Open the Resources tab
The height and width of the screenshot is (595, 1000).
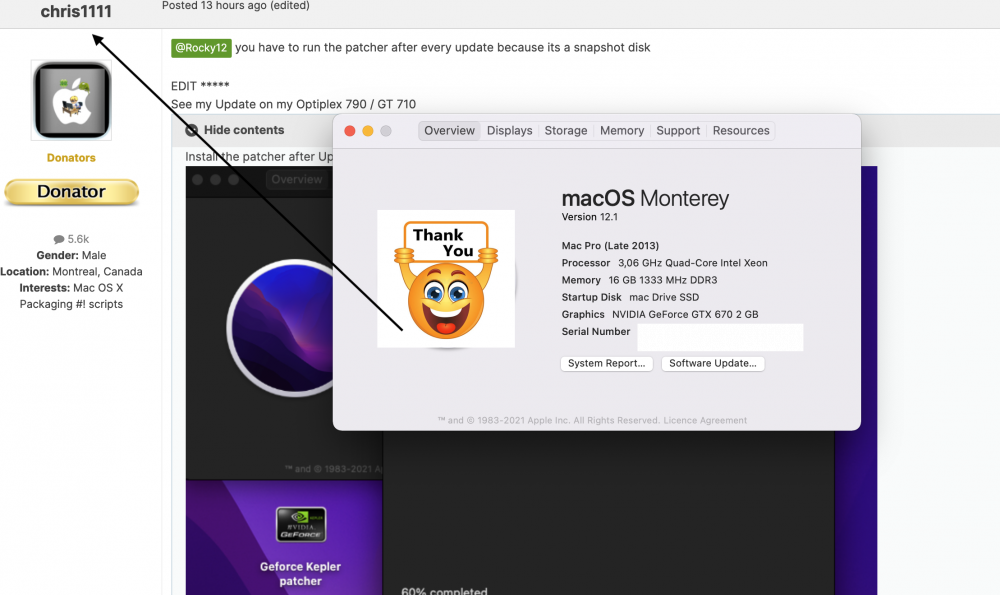pos(740,131)
